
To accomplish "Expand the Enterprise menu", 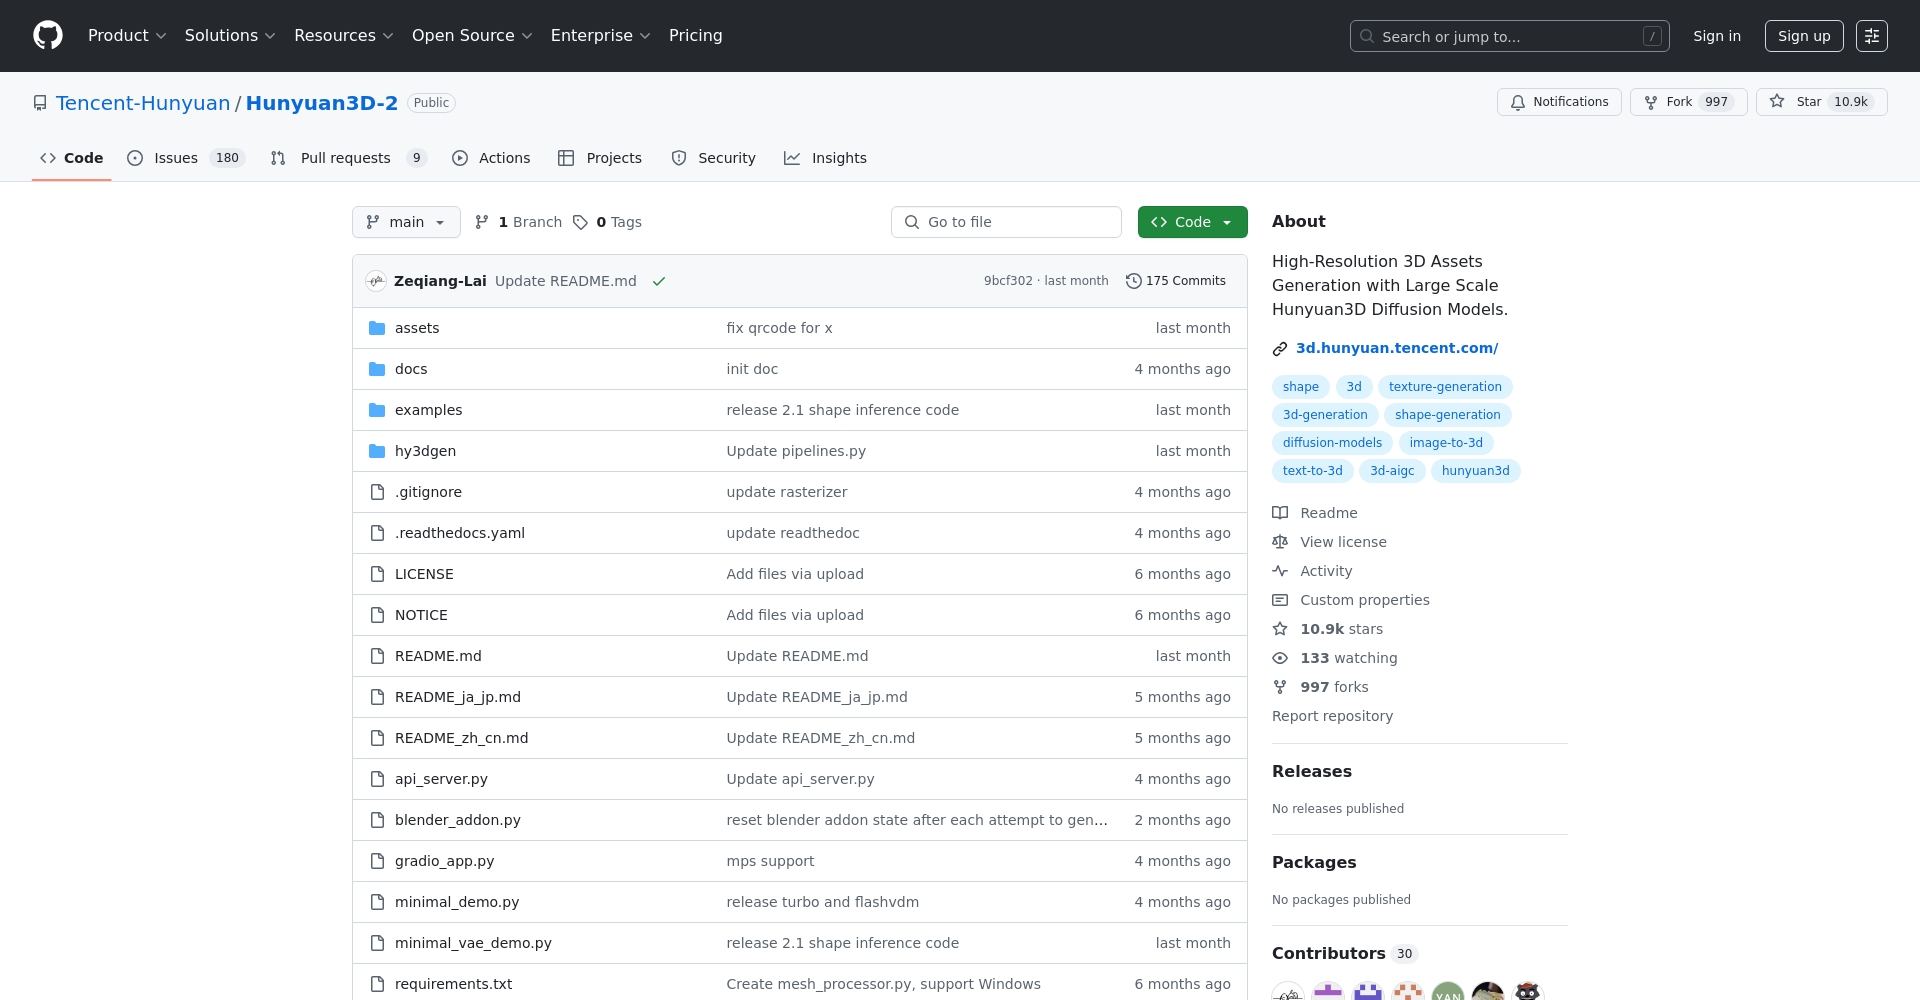I will tap(600, 36).
